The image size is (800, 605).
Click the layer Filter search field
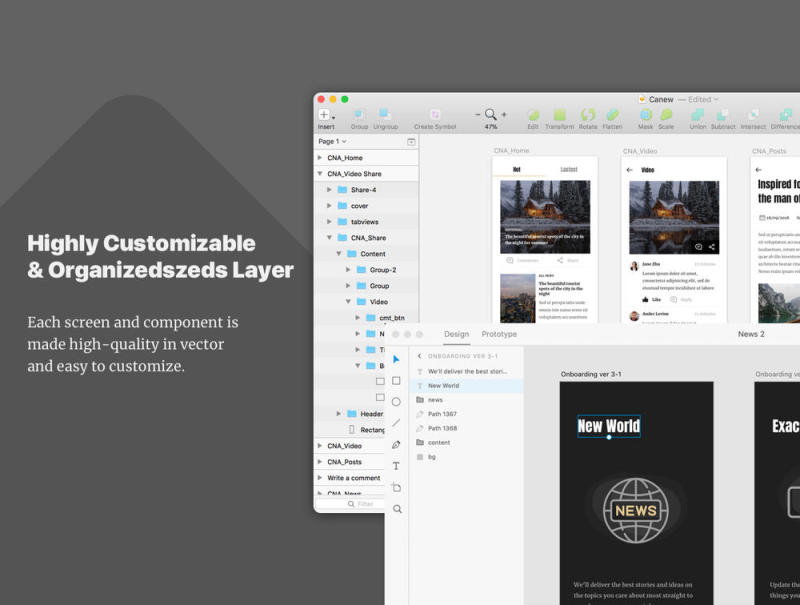tap(366, 504)
